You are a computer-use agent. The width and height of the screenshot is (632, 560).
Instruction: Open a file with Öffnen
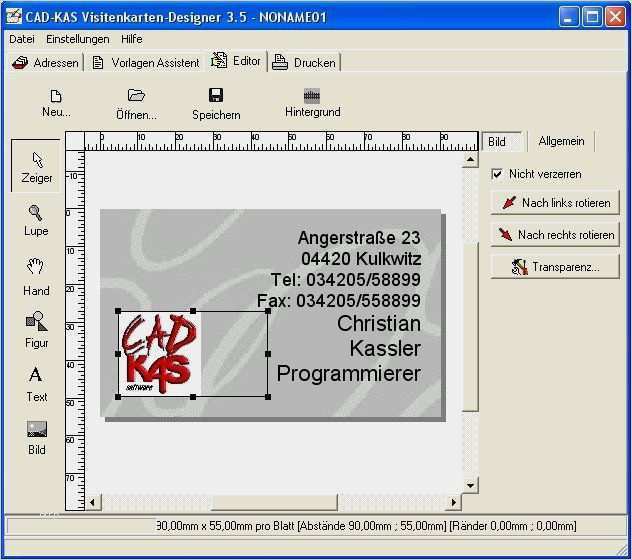[136, 104]
